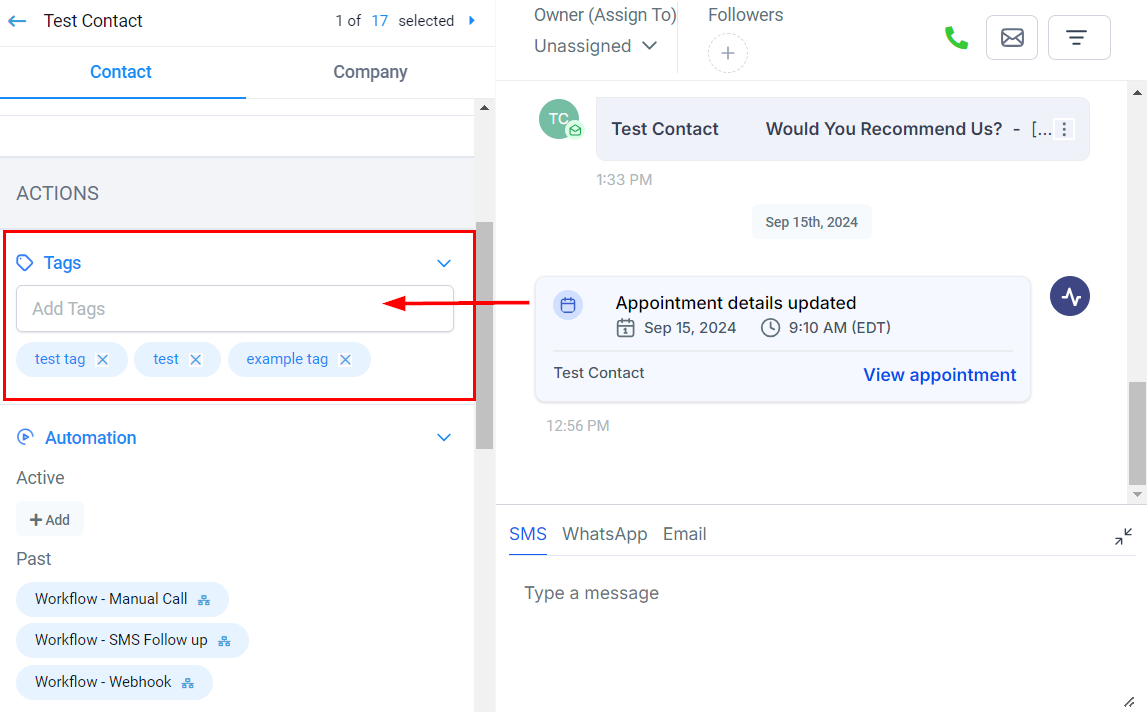Click the Add automation button
This screenshot has width=1147, height=712.
[x=50, y=520]
